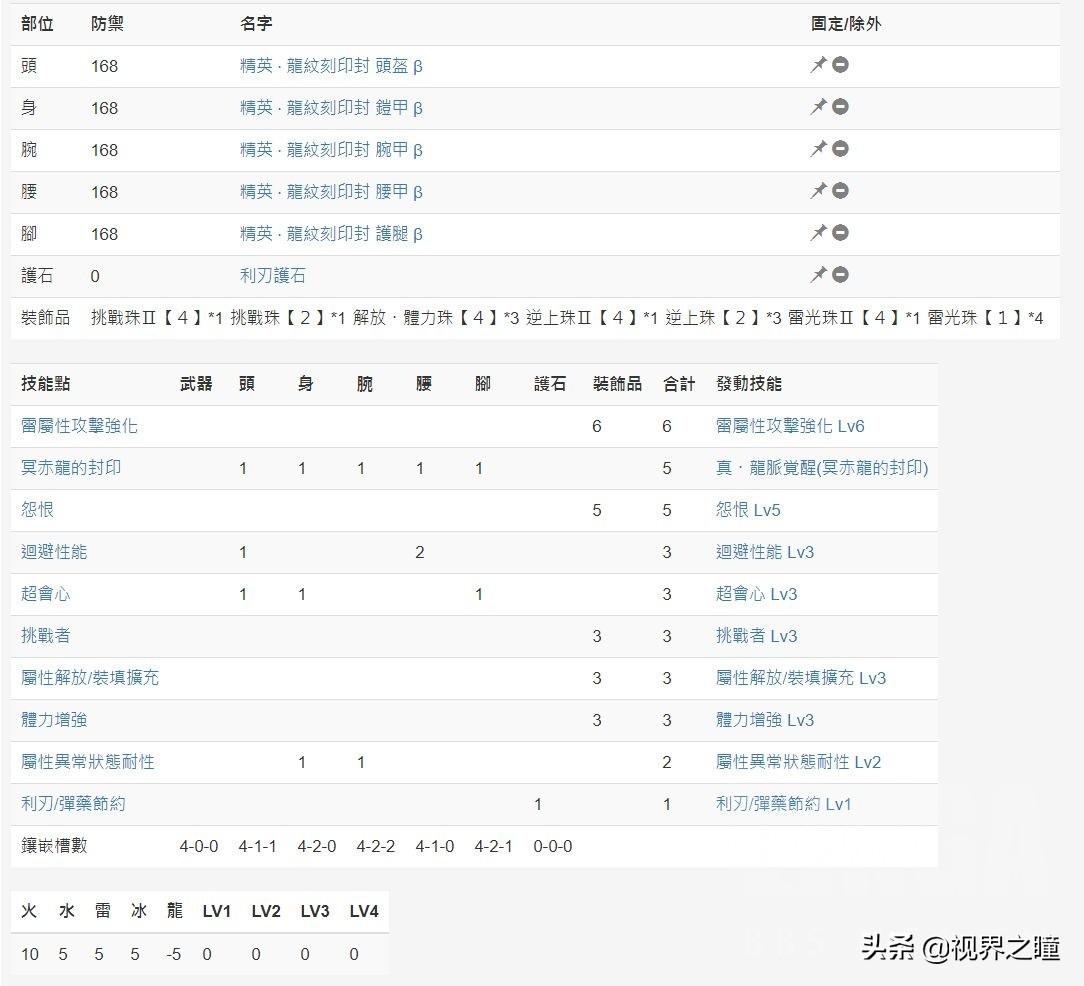Exclude the arm armor 腕甲 β piece
Image resolution: width=1084 pixels, height=986 pixels.
pos(841,149)
